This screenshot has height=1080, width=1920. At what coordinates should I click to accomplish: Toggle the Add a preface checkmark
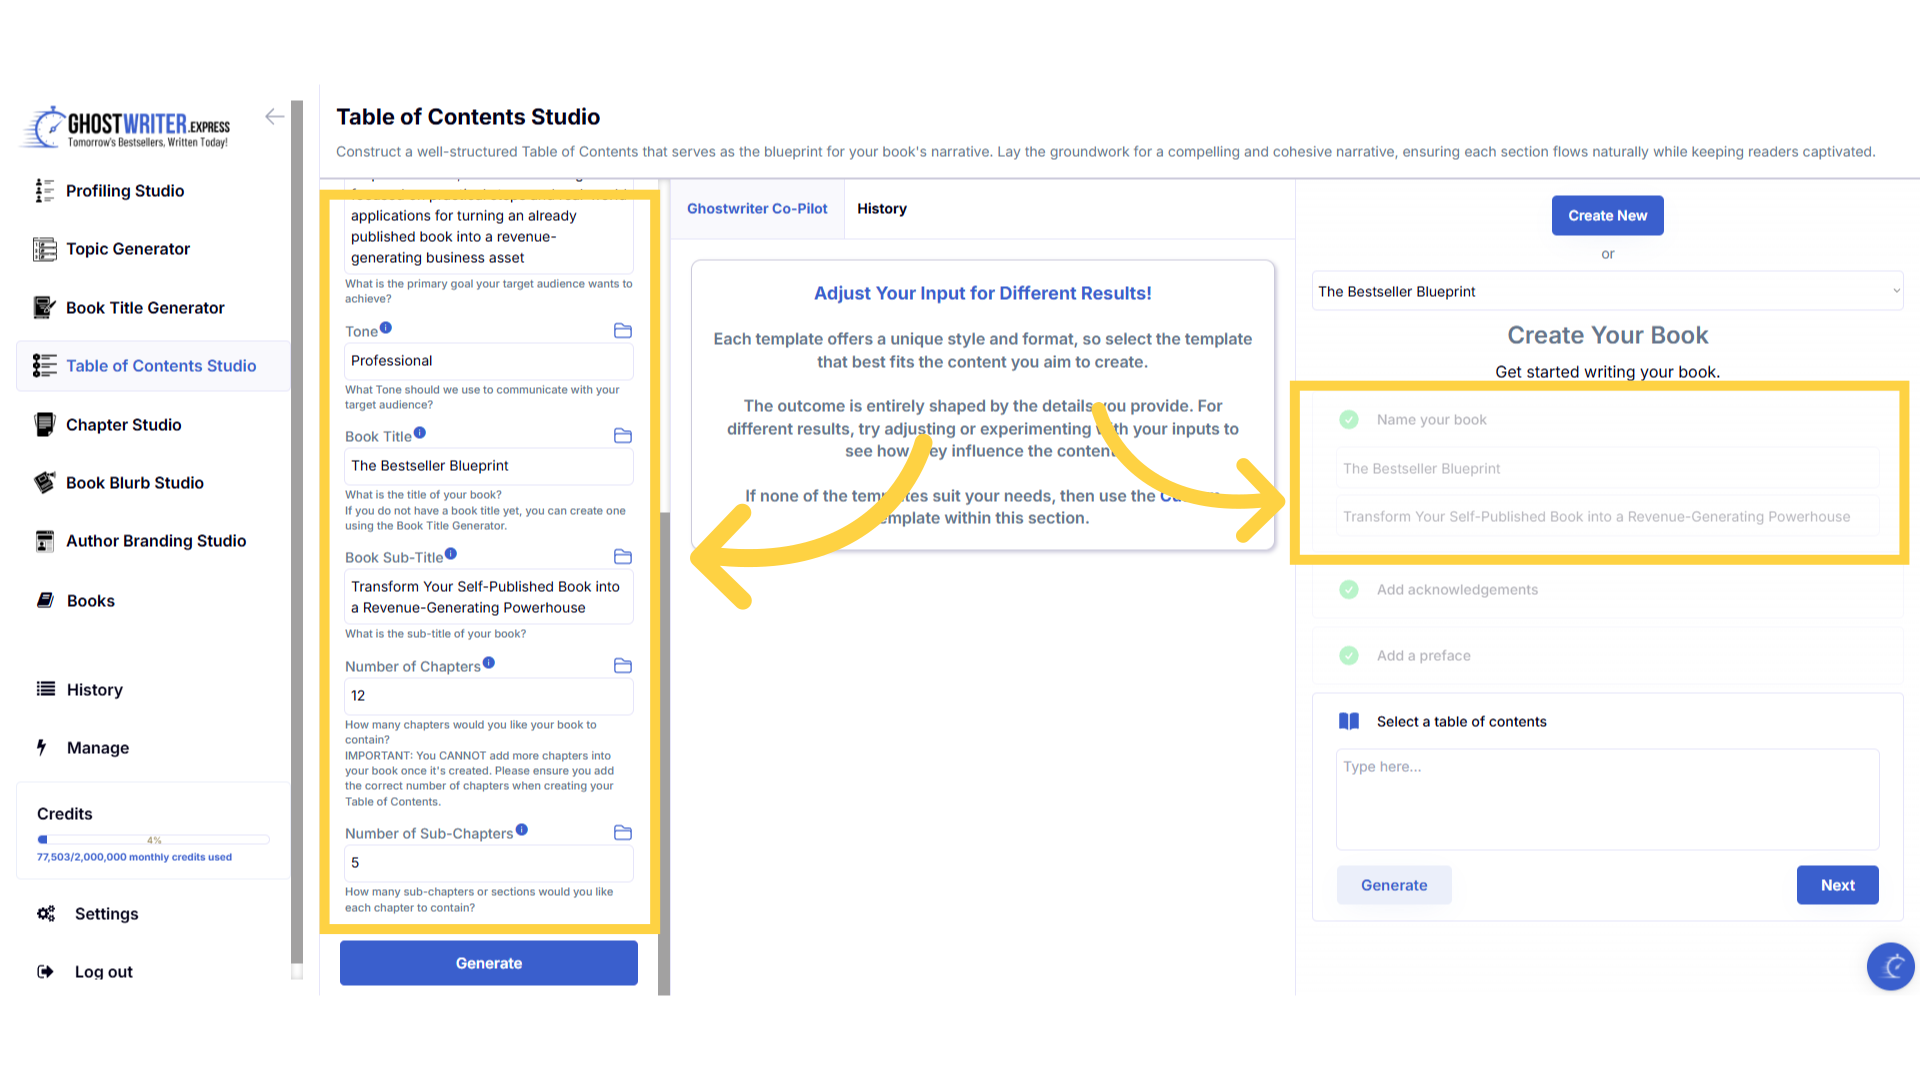[x=1349, y=656]
